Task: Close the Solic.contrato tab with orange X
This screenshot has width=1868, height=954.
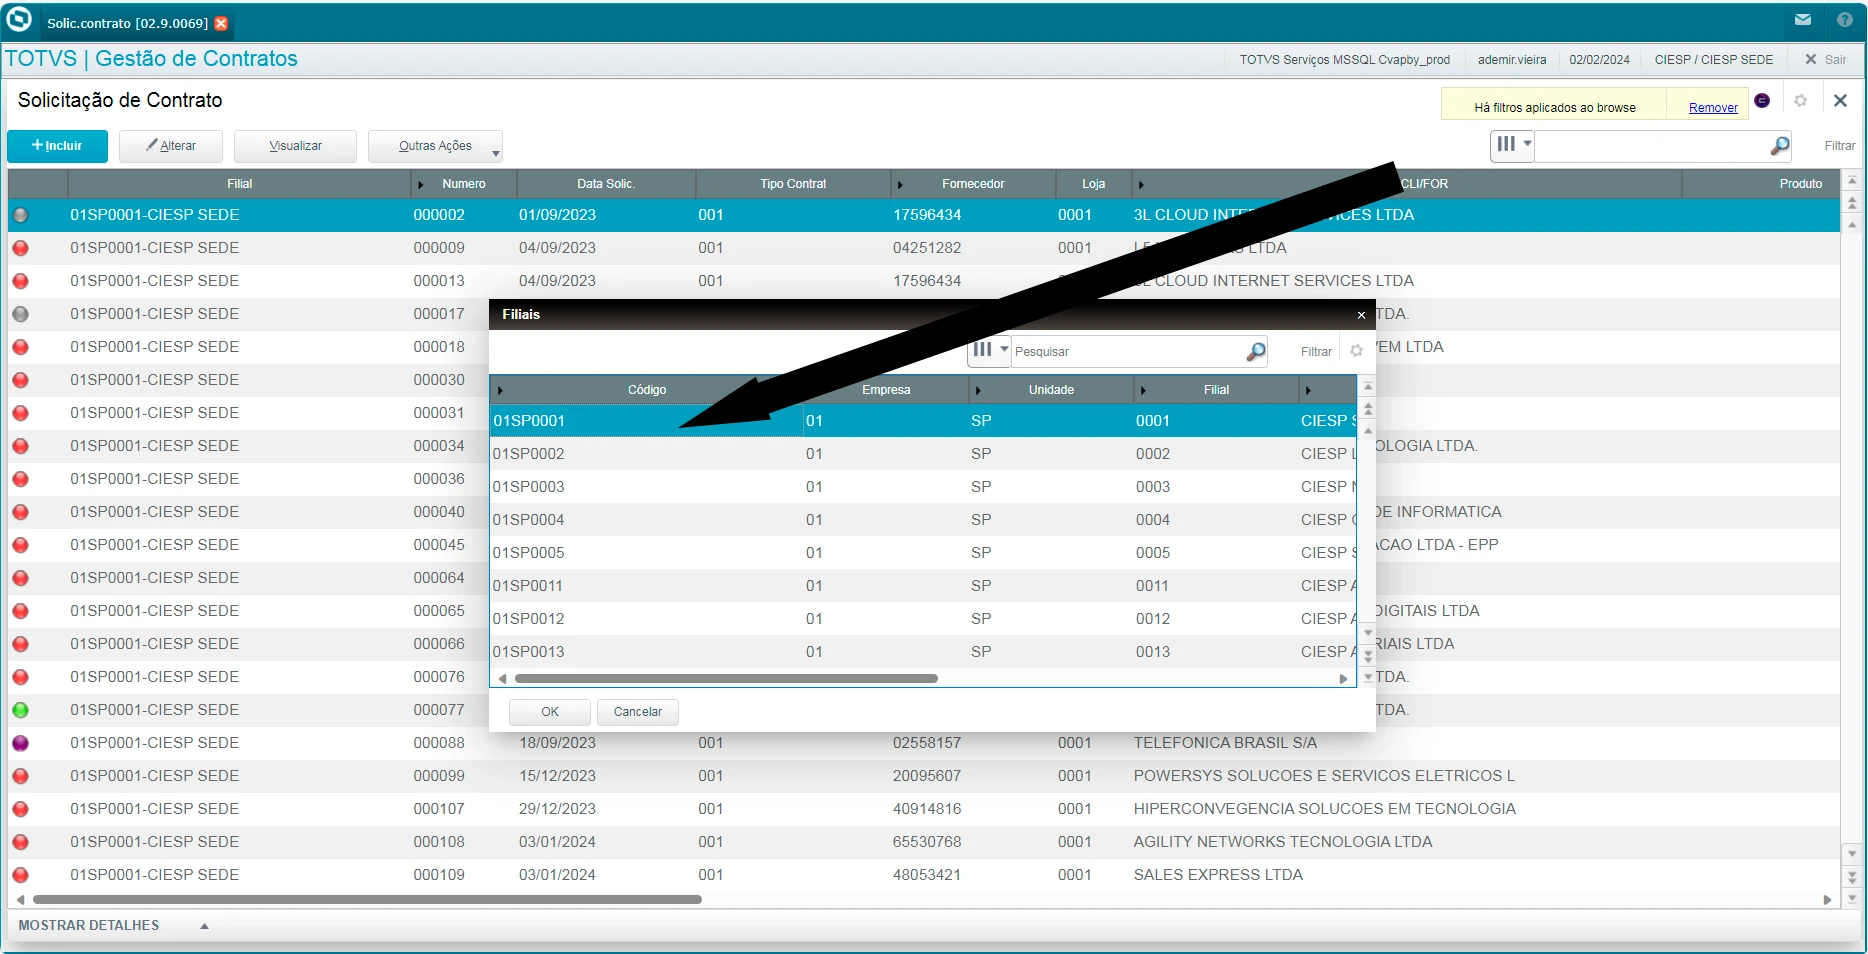Action: coord(221,23)
